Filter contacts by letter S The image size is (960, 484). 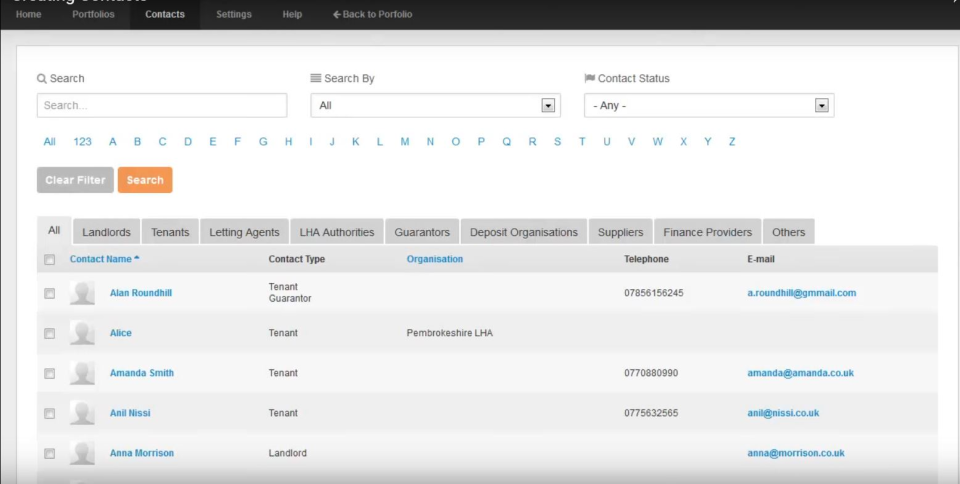point(557,141)
